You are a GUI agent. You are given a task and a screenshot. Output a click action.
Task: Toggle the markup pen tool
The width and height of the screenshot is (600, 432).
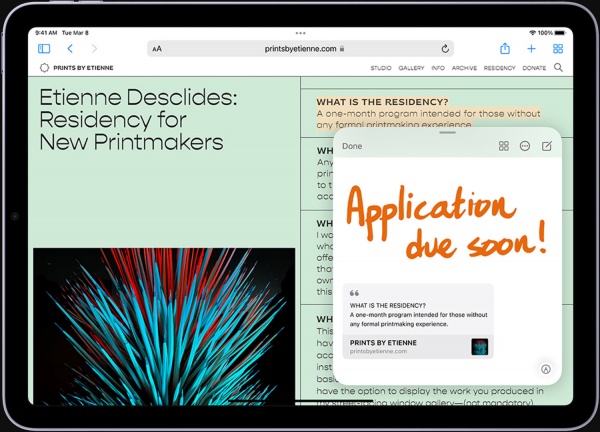[545, 368]
